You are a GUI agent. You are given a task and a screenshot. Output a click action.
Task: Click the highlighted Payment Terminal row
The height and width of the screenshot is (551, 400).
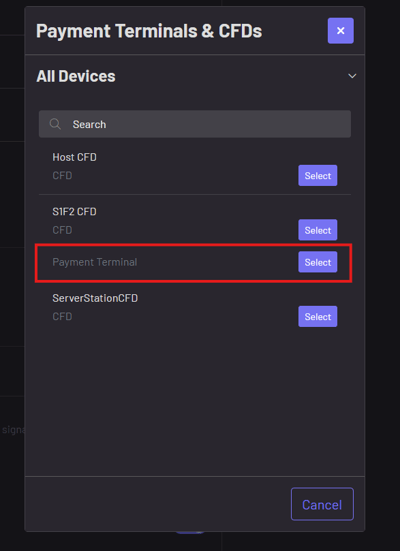click(193, 263)
